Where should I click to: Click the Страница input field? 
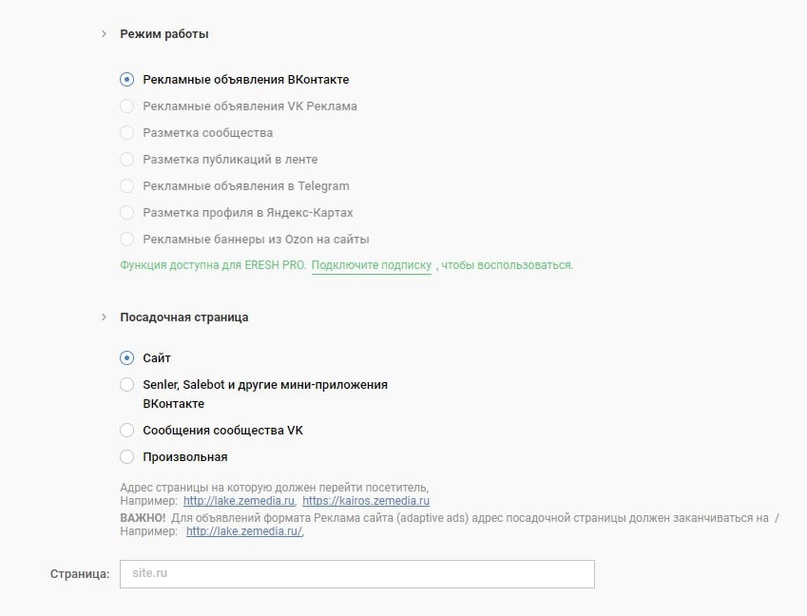pyautogui.click(x=355, y=573)
